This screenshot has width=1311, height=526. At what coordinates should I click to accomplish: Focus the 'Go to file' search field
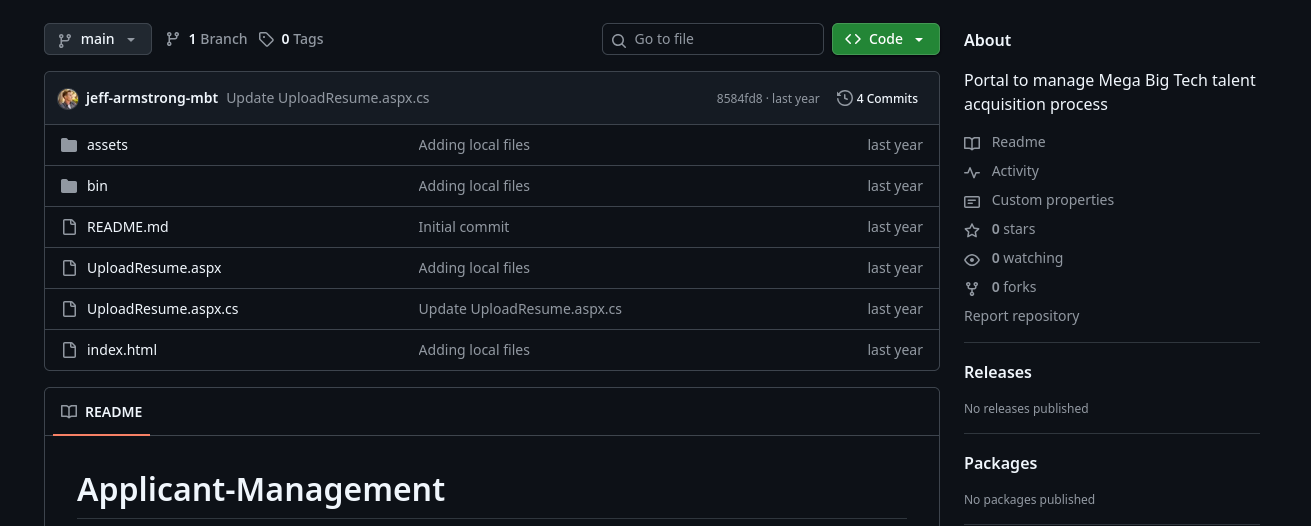713,39
